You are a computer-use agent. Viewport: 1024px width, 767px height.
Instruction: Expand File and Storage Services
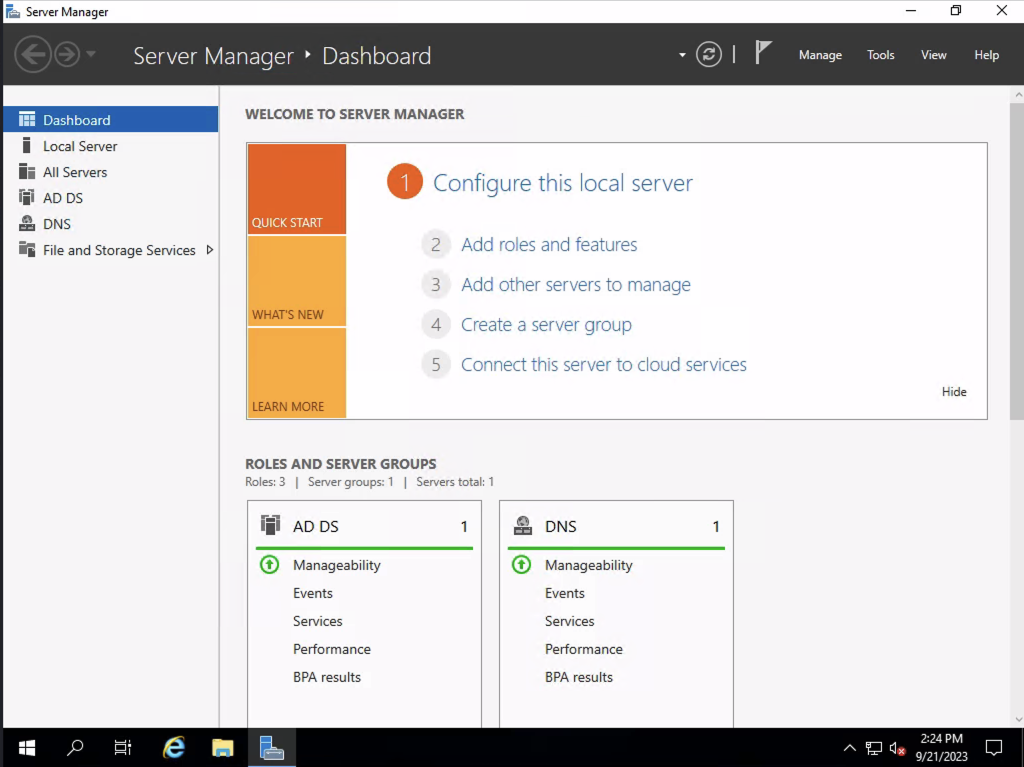pyautogui.click(x=208, y=250)
